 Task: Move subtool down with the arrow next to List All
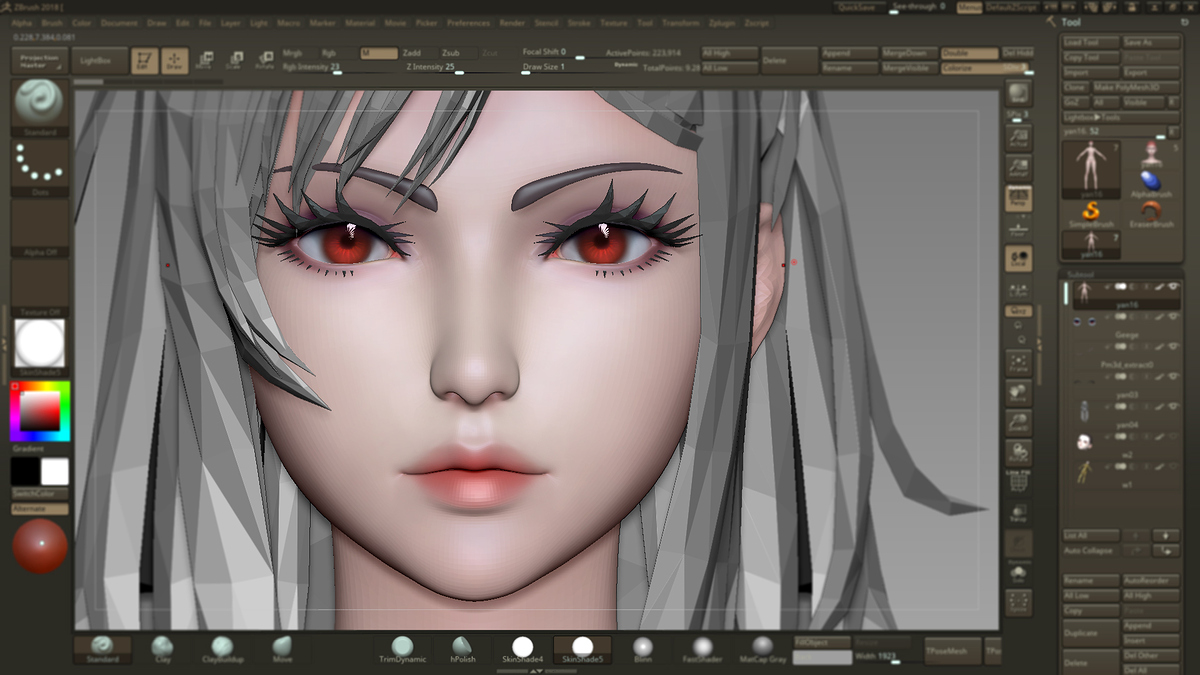click(1165, 536)
